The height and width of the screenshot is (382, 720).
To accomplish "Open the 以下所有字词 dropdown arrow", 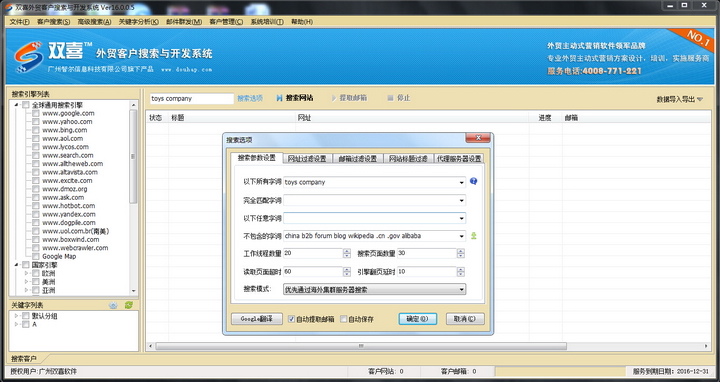I will [461, 182].
